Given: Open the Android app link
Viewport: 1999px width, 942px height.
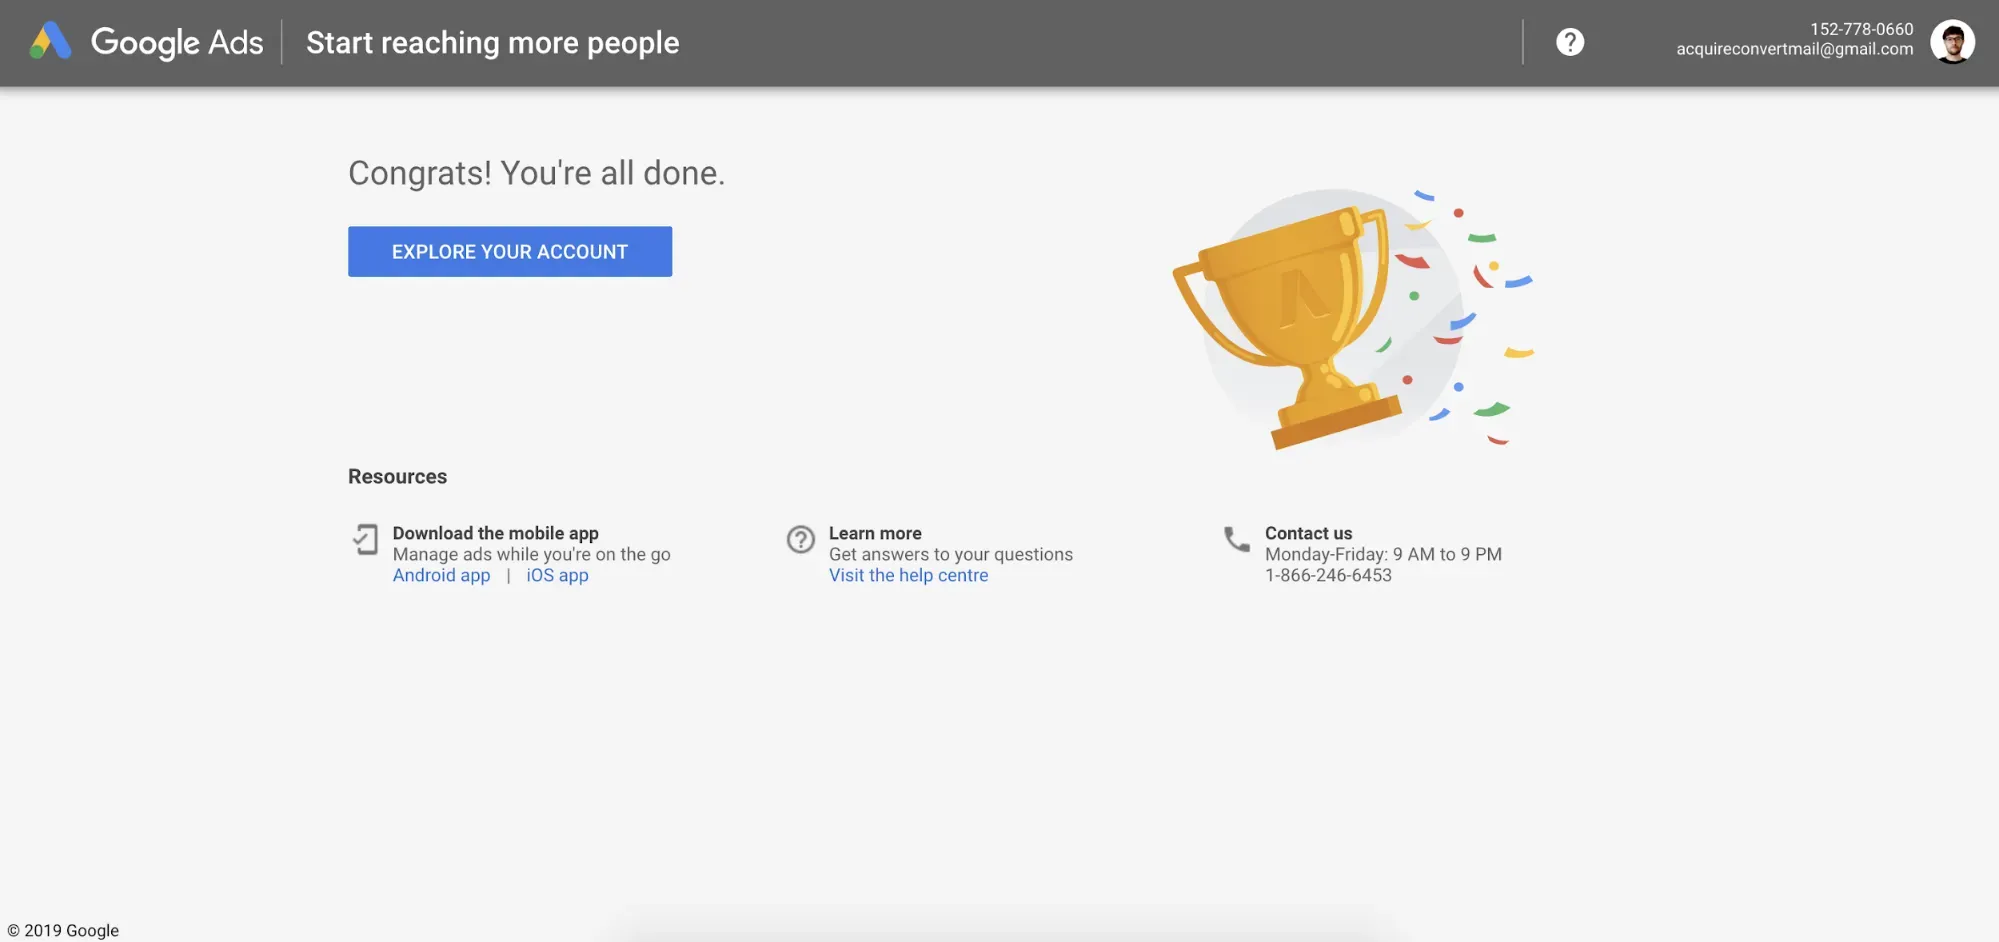Looking at the screenshot, I should coord(441,576).
